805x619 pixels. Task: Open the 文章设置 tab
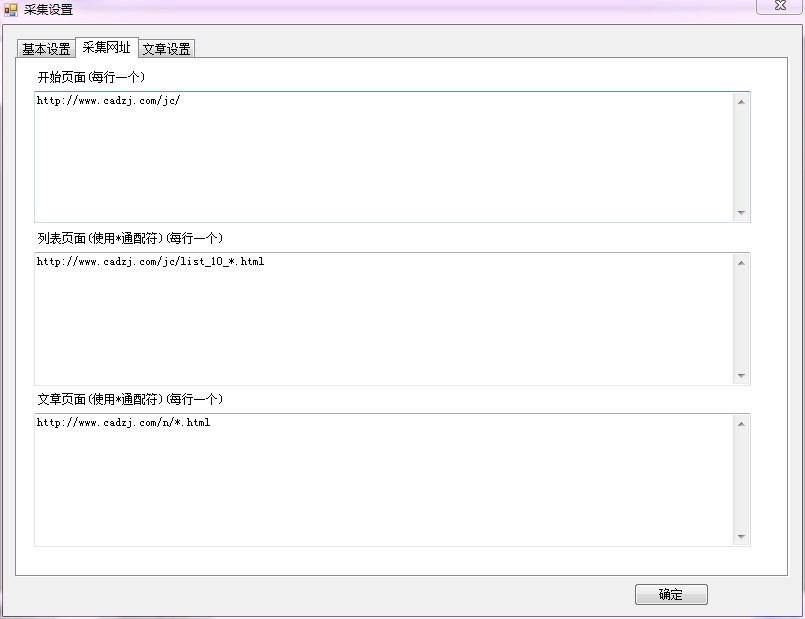click(166, 49)
